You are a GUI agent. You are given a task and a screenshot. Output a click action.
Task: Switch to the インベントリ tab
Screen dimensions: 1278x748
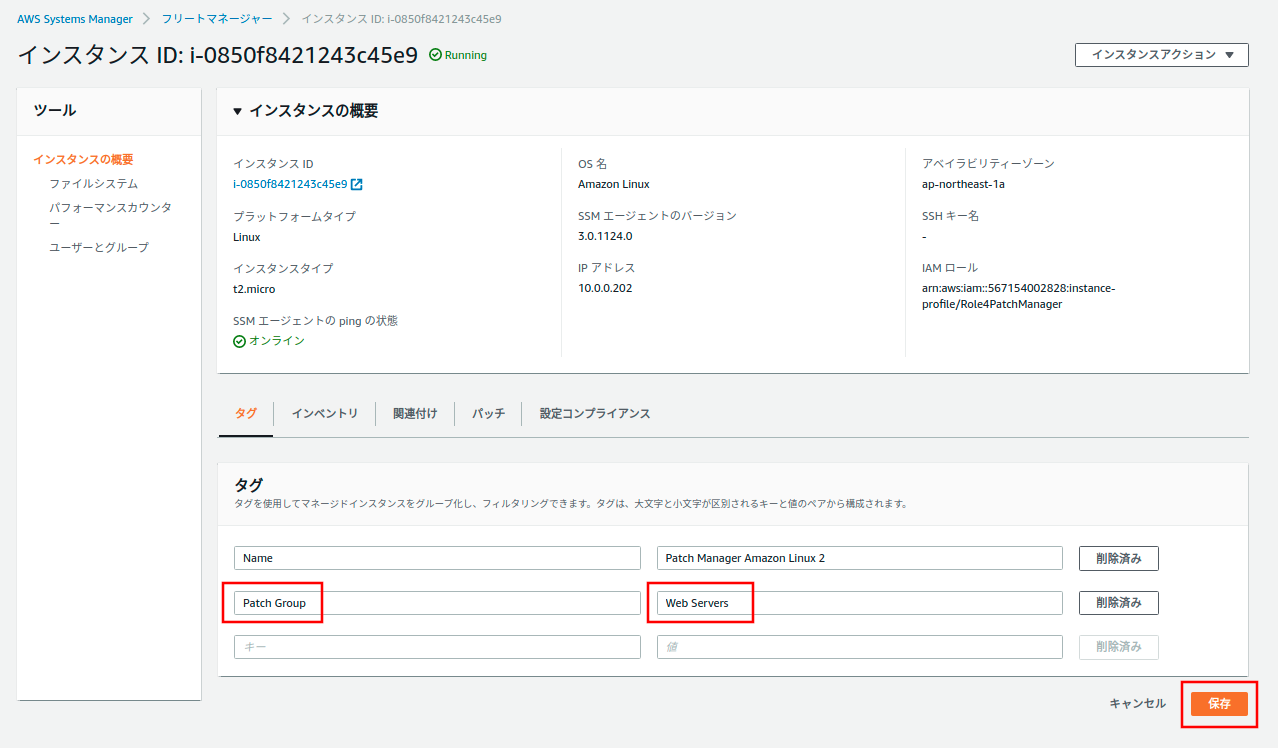(x=324, y=414)
